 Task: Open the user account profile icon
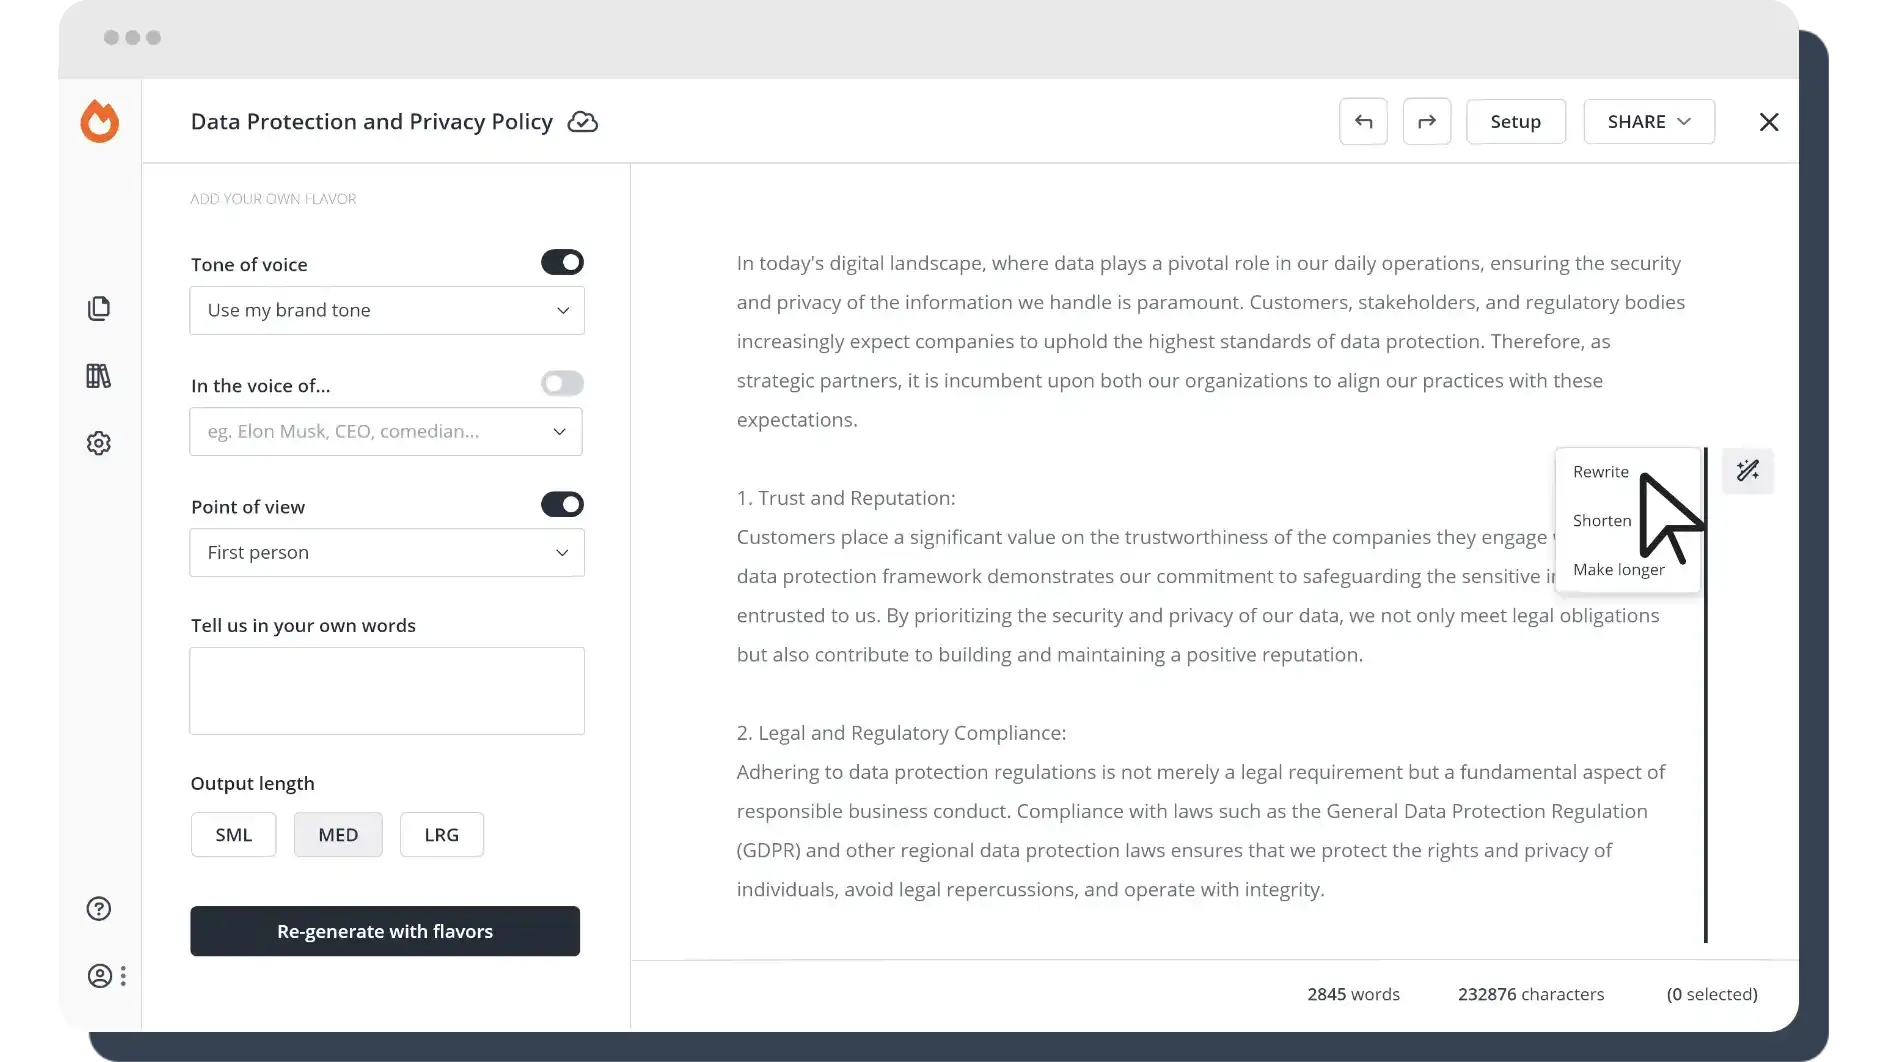pyautogui.click(x=100, y=976)
